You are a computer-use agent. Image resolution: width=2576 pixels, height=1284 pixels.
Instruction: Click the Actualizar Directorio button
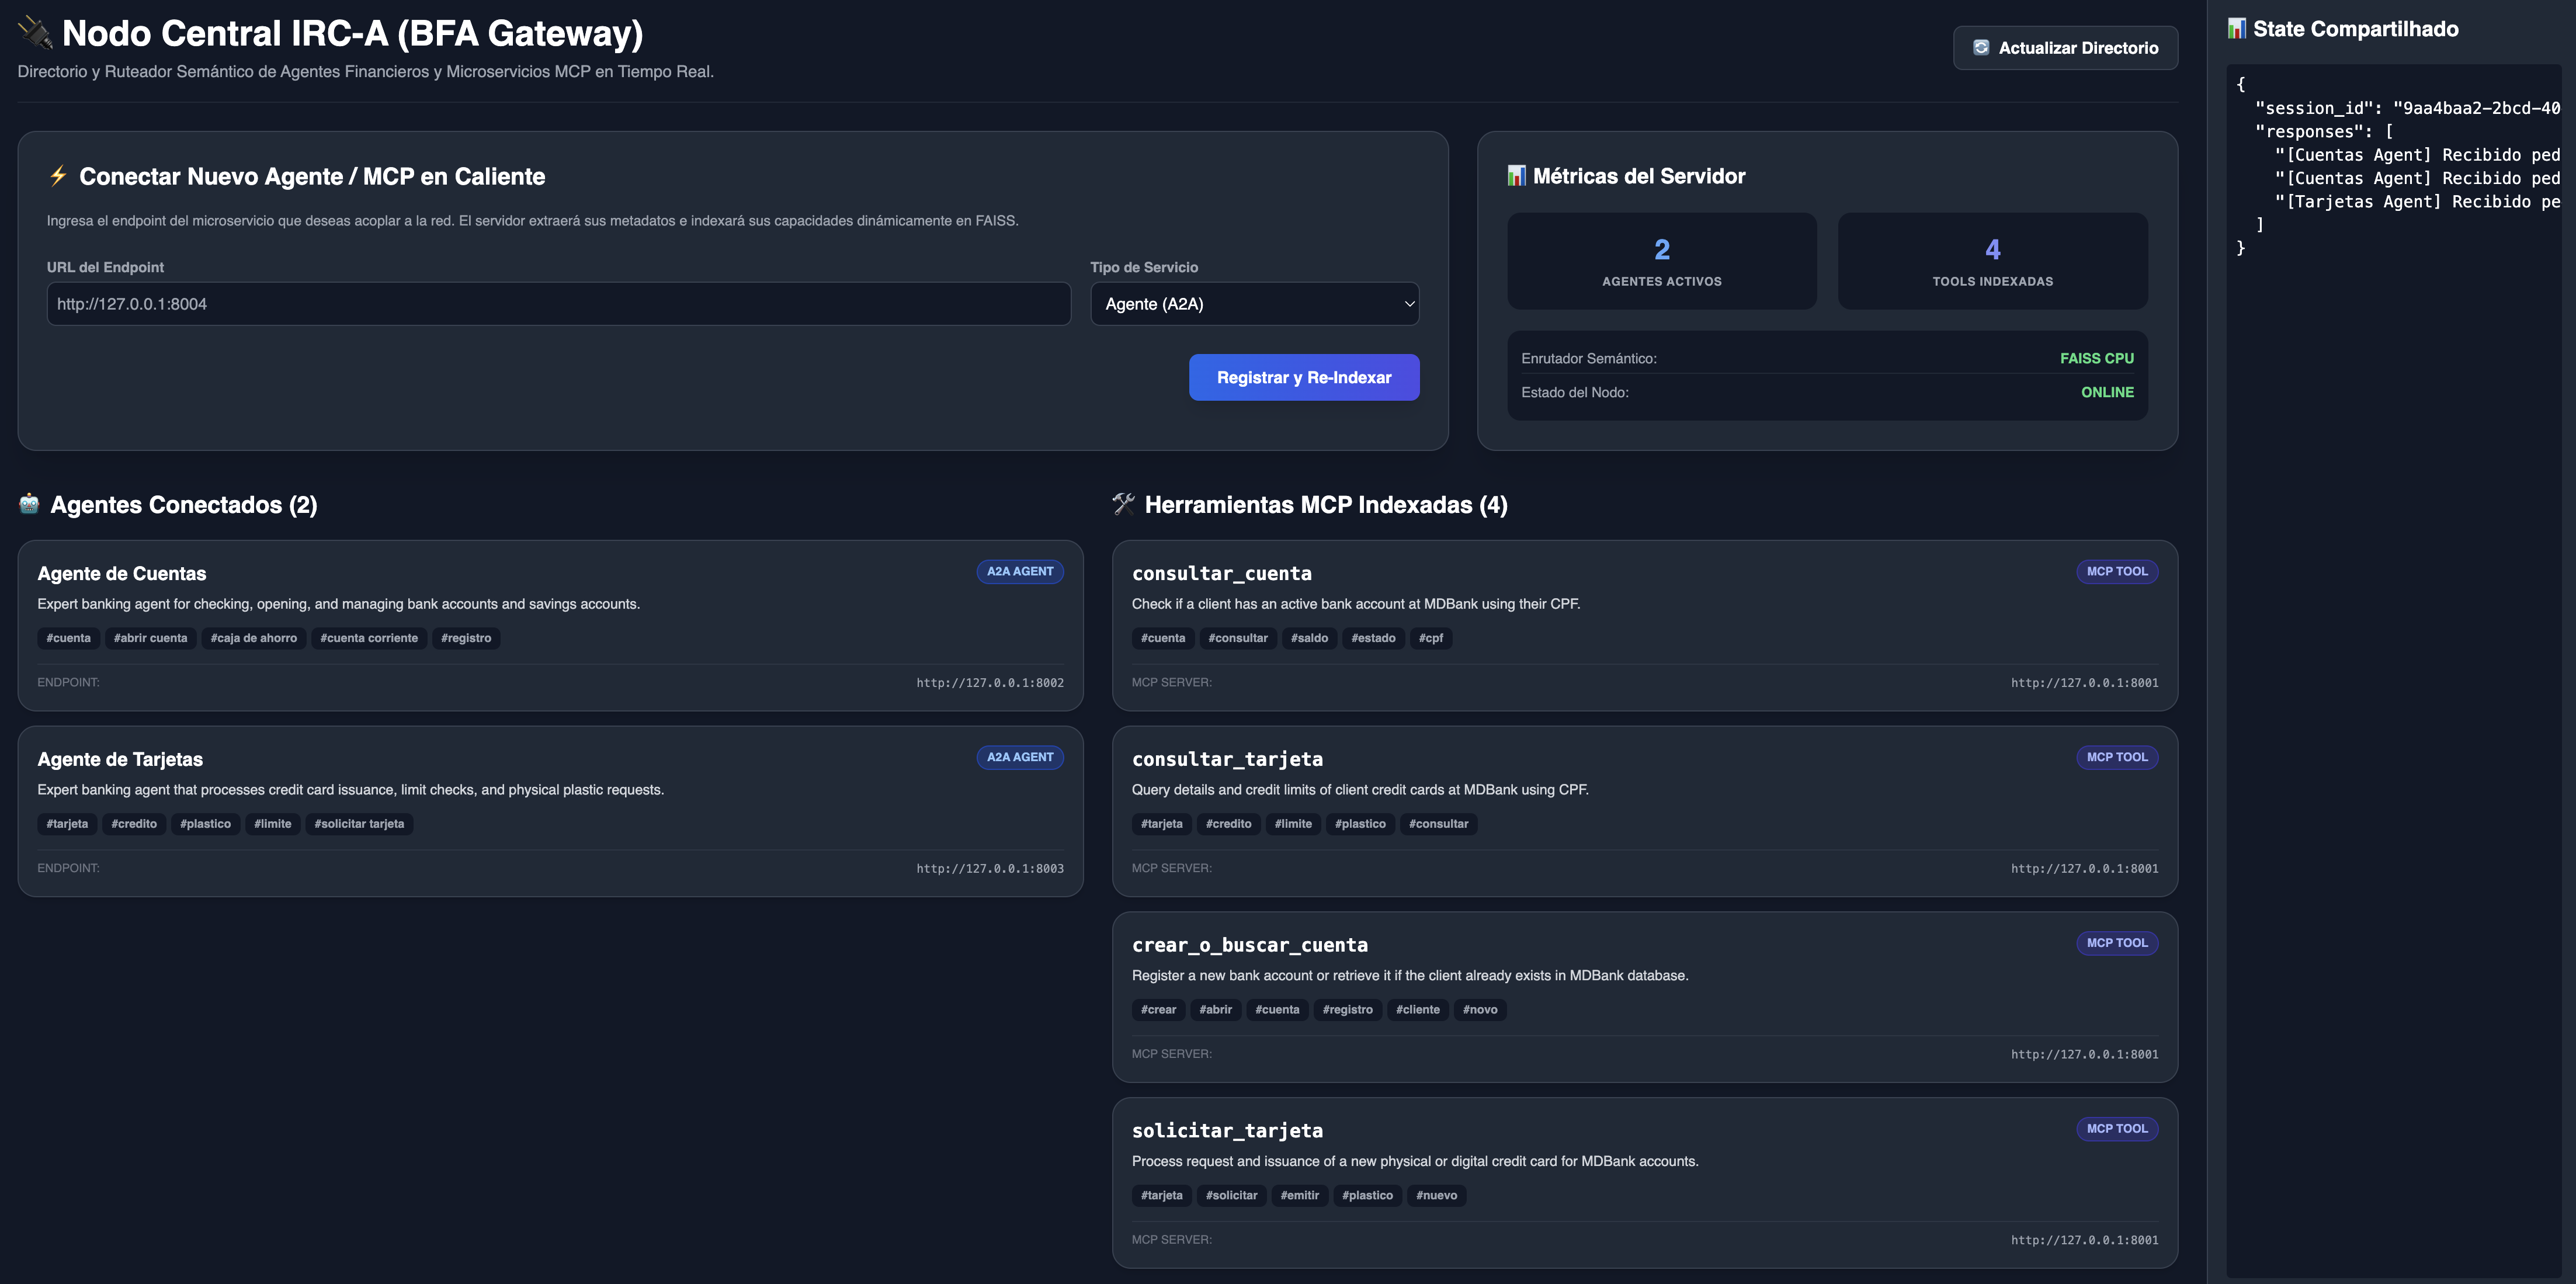tap(2066, 48)
